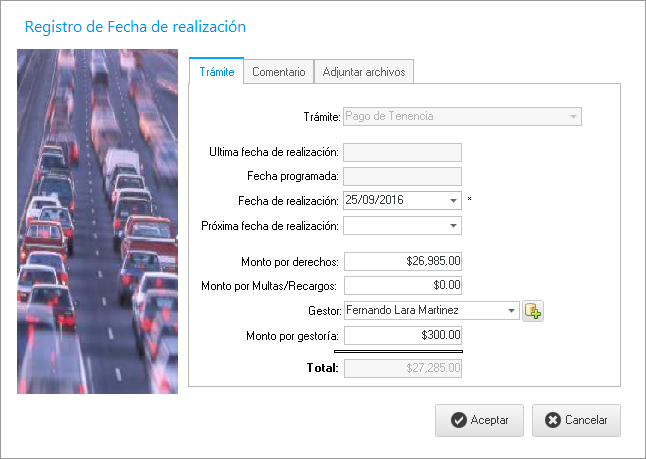Click the highway traffic image

click(98, 222)
